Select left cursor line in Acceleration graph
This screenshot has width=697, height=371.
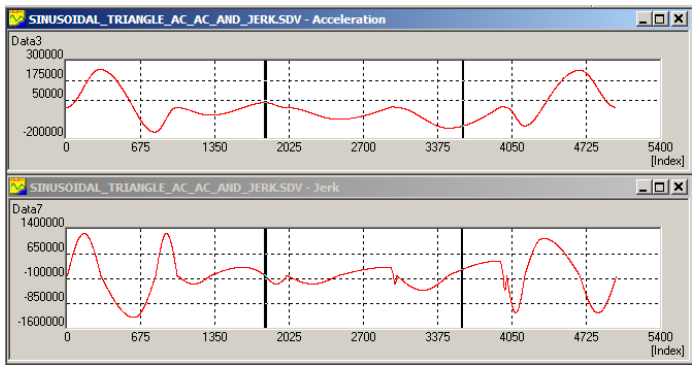click(265, 99)
